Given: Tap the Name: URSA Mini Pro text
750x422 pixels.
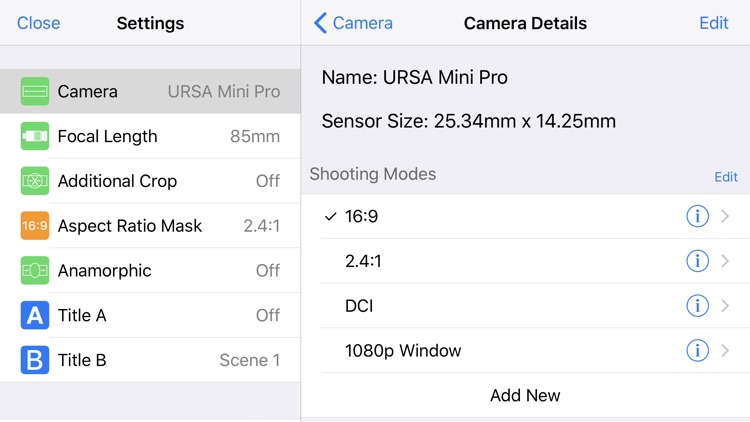Looking at the screenshot, I should [x=414, y=77].
